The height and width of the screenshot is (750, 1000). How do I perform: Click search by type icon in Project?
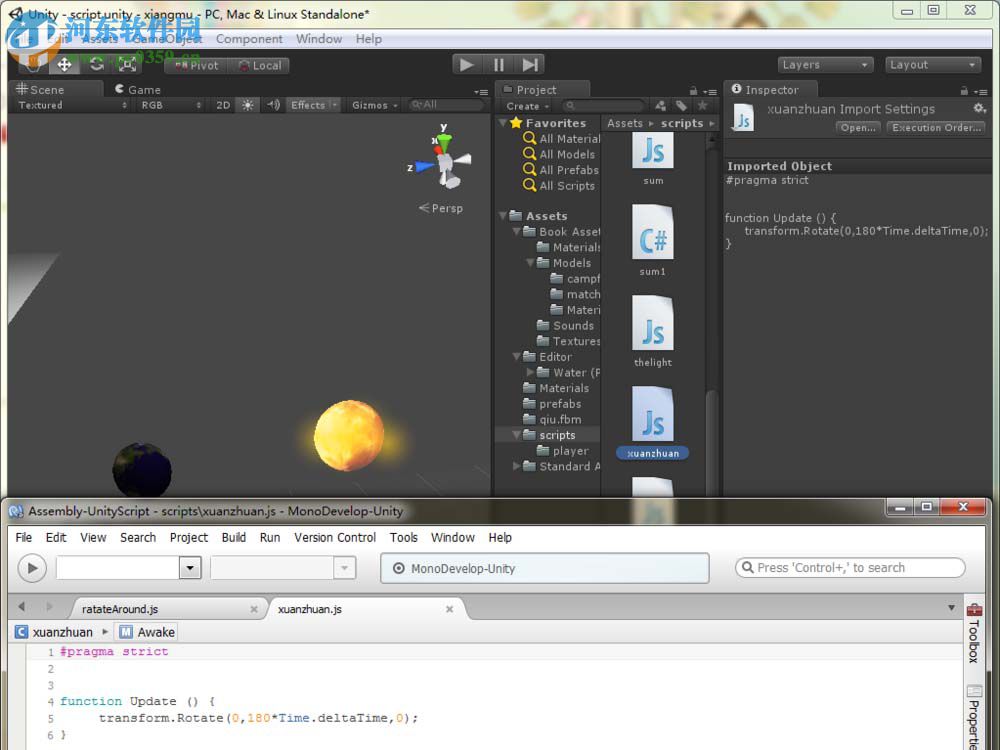(x=661, y=105)
